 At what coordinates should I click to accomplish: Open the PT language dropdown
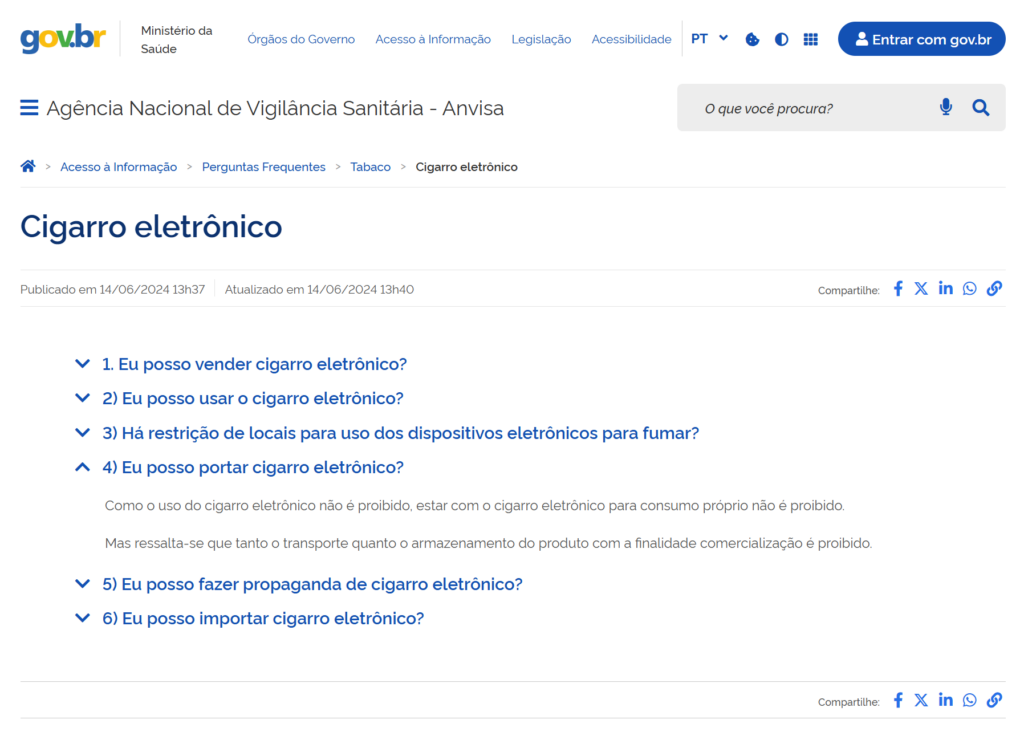tap(709, 39)
